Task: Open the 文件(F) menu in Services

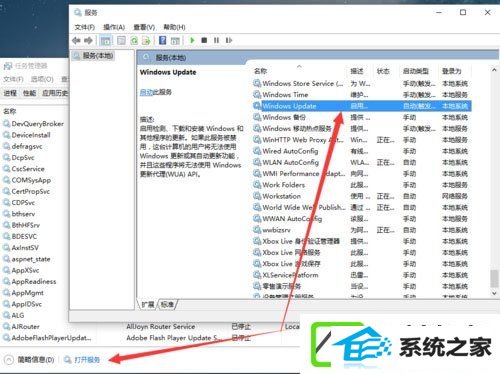Action: coord(84,27)
